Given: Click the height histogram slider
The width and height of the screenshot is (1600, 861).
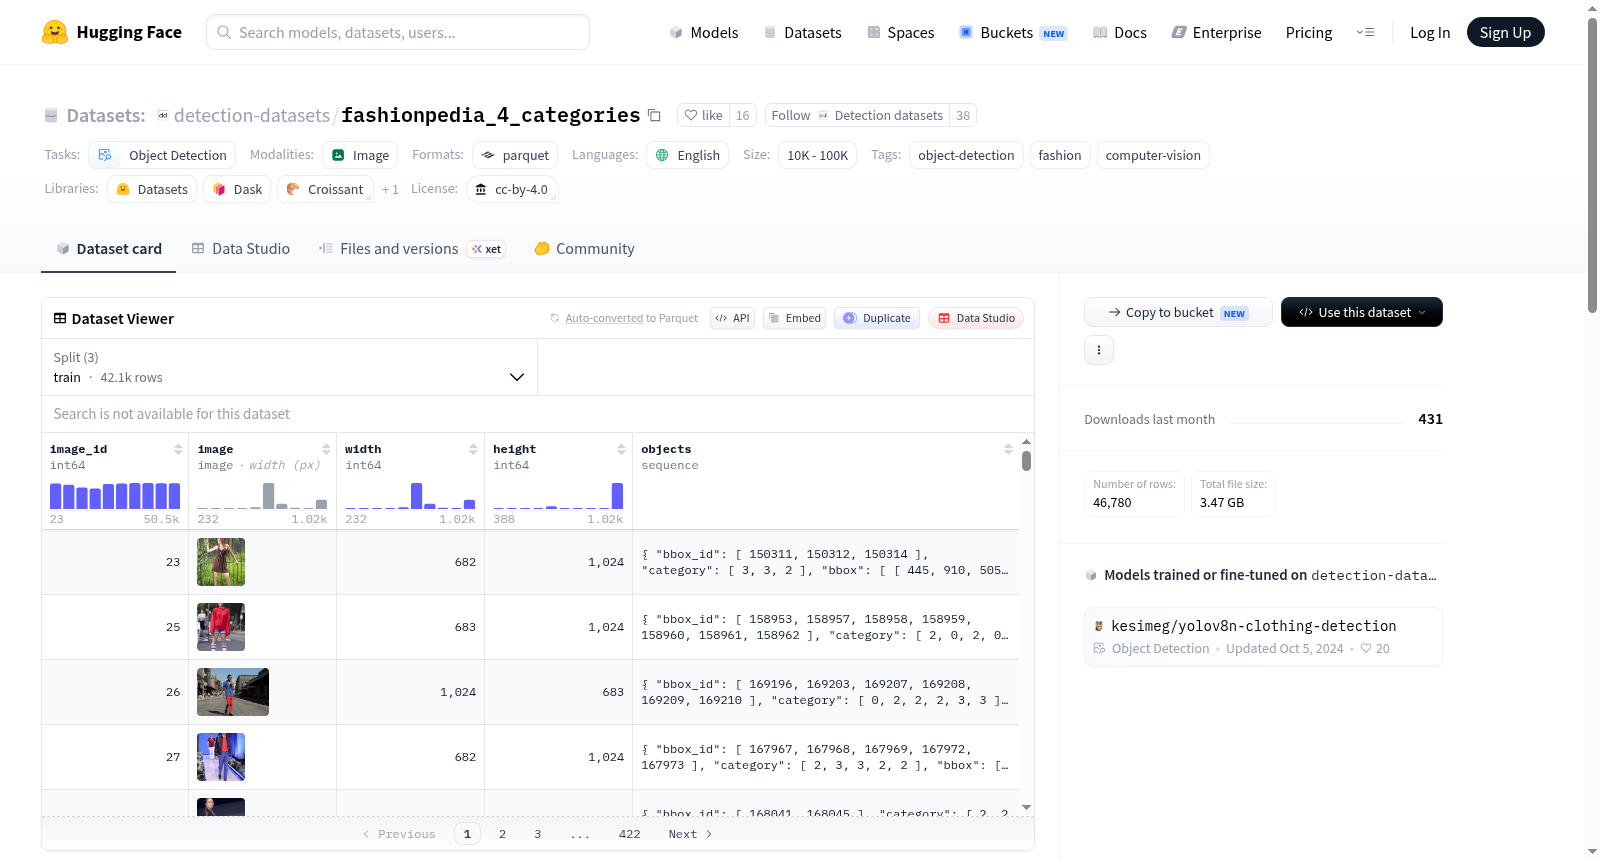Looking at the screenshot, I should point(558,496).
